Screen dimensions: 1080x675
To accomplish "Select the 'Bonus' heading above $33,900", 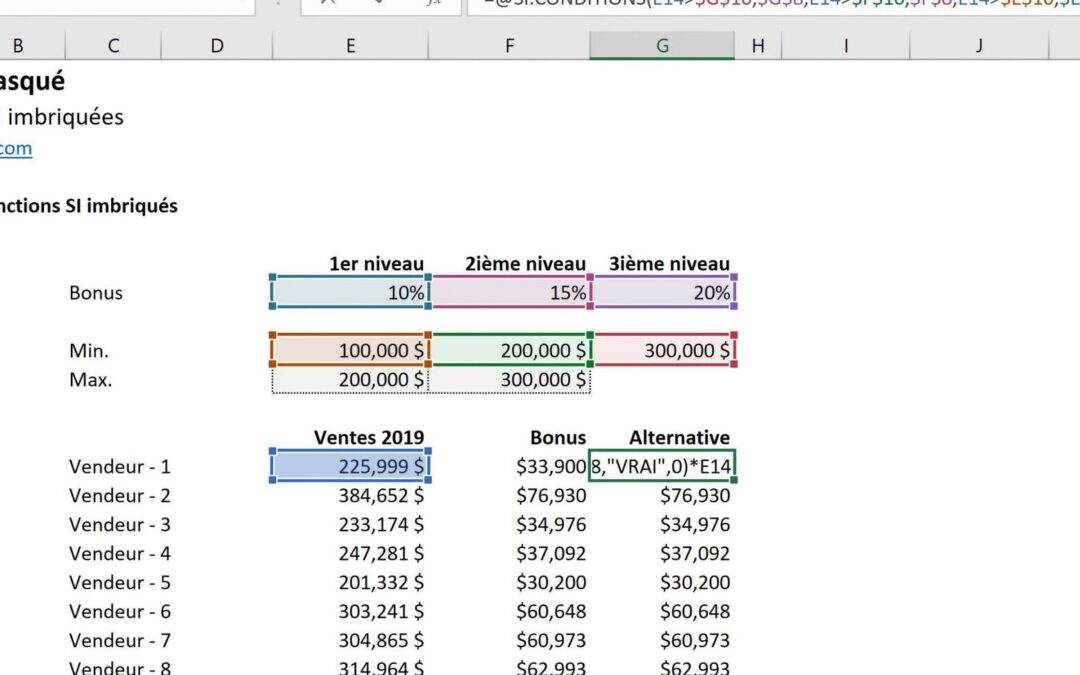I will click(558, 437).
